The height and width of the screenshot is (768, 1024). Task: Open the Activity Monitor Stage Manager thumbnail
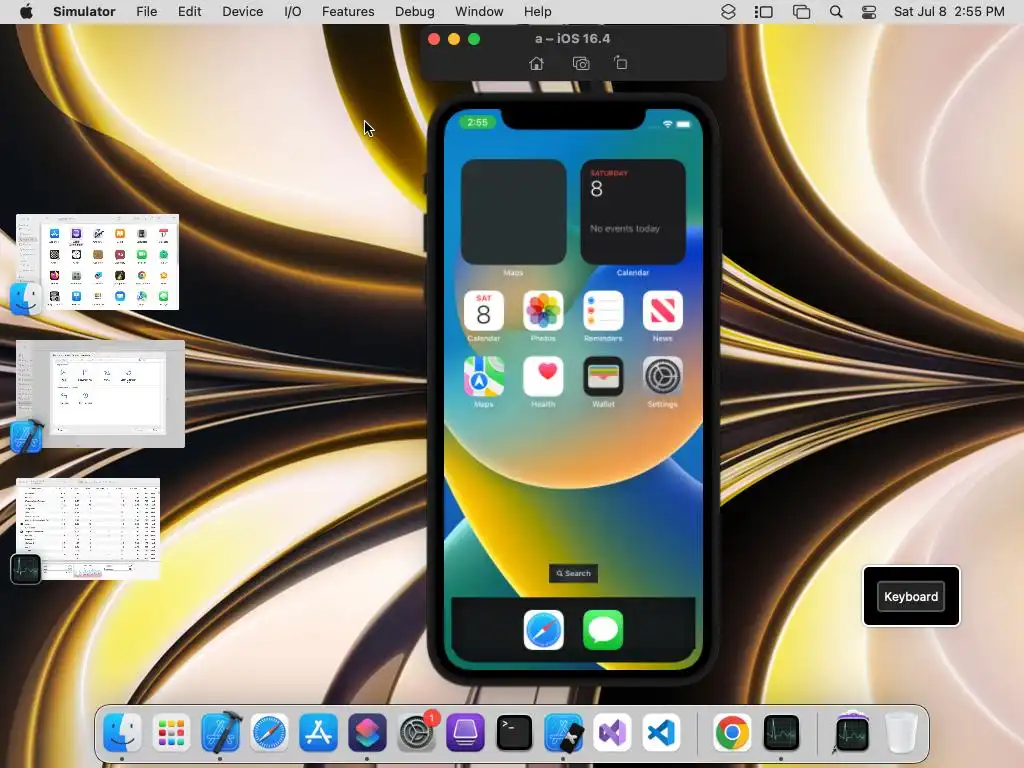[88, 529]
